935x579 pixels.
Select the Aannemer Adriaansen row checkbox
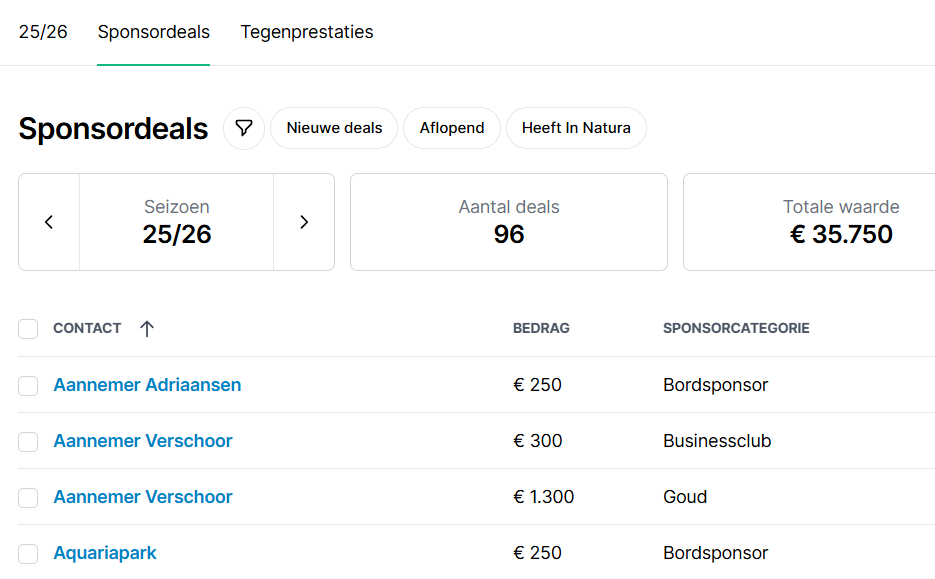click(x=28, y=385)
